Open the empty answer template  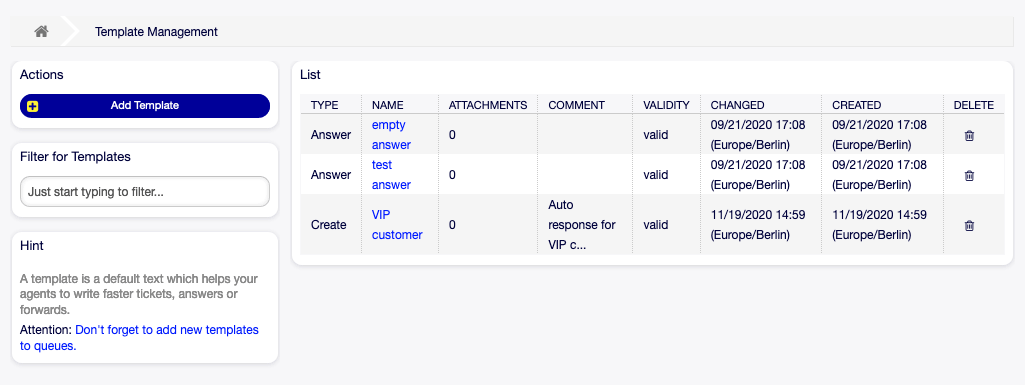pyautogui.click(x=392, y=135)
